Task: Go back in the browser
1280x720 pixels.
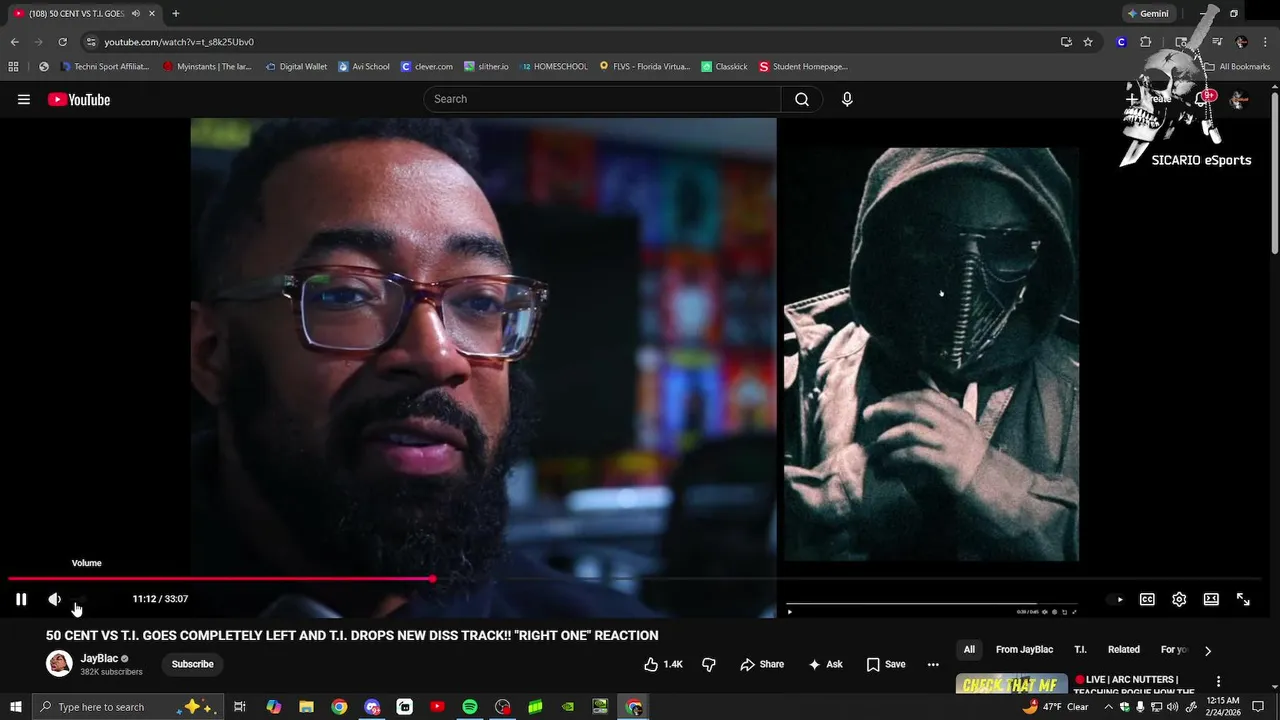Action: (x=14, y=42)
